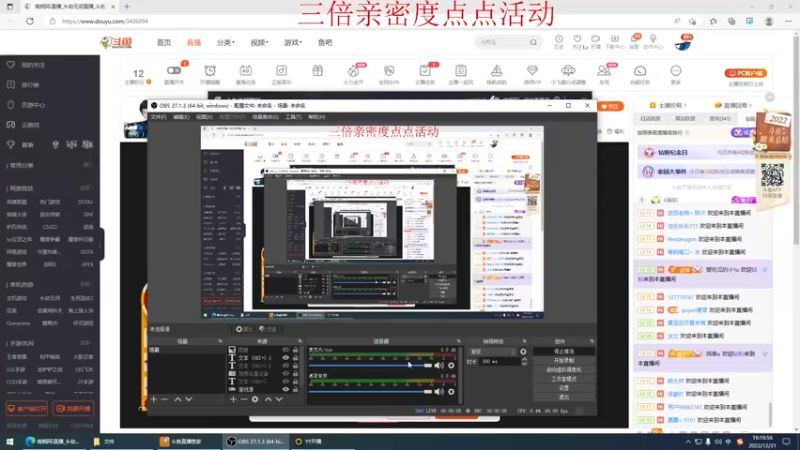Open the scene transition type dropdown in OBS
Viewport: 800px width, 450px height.
492,352
